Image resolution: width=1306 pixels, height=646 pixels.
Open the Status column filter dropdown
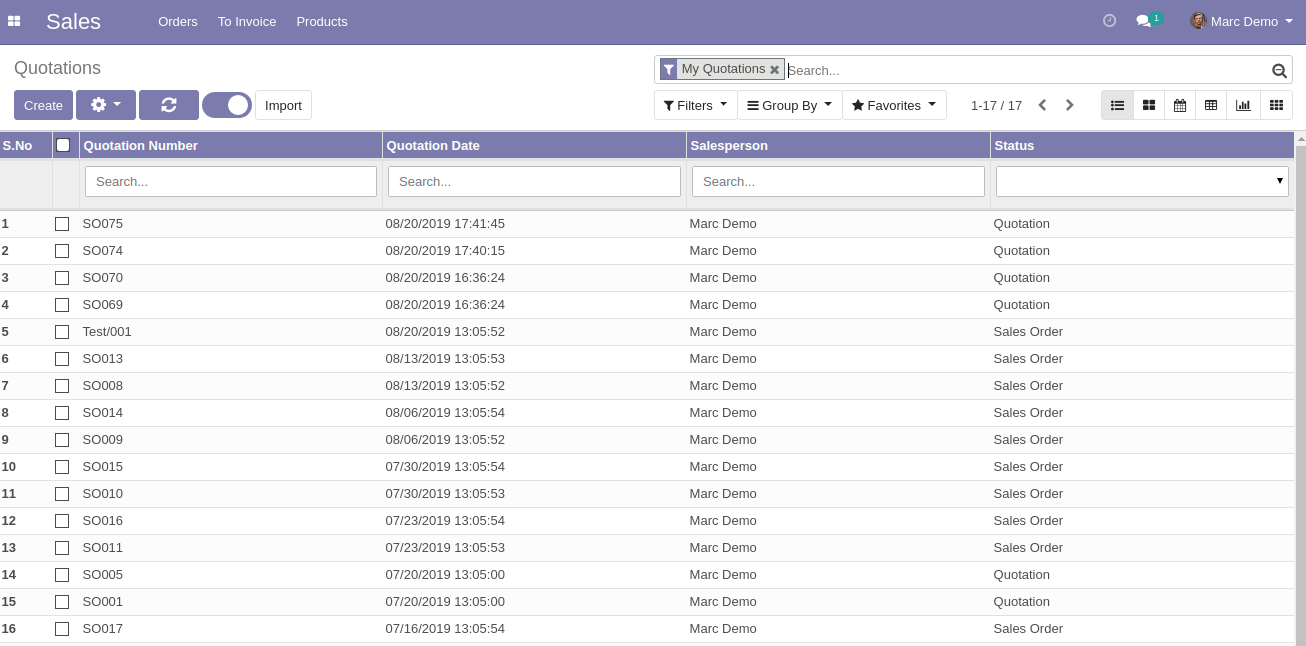coord(1141,181)
